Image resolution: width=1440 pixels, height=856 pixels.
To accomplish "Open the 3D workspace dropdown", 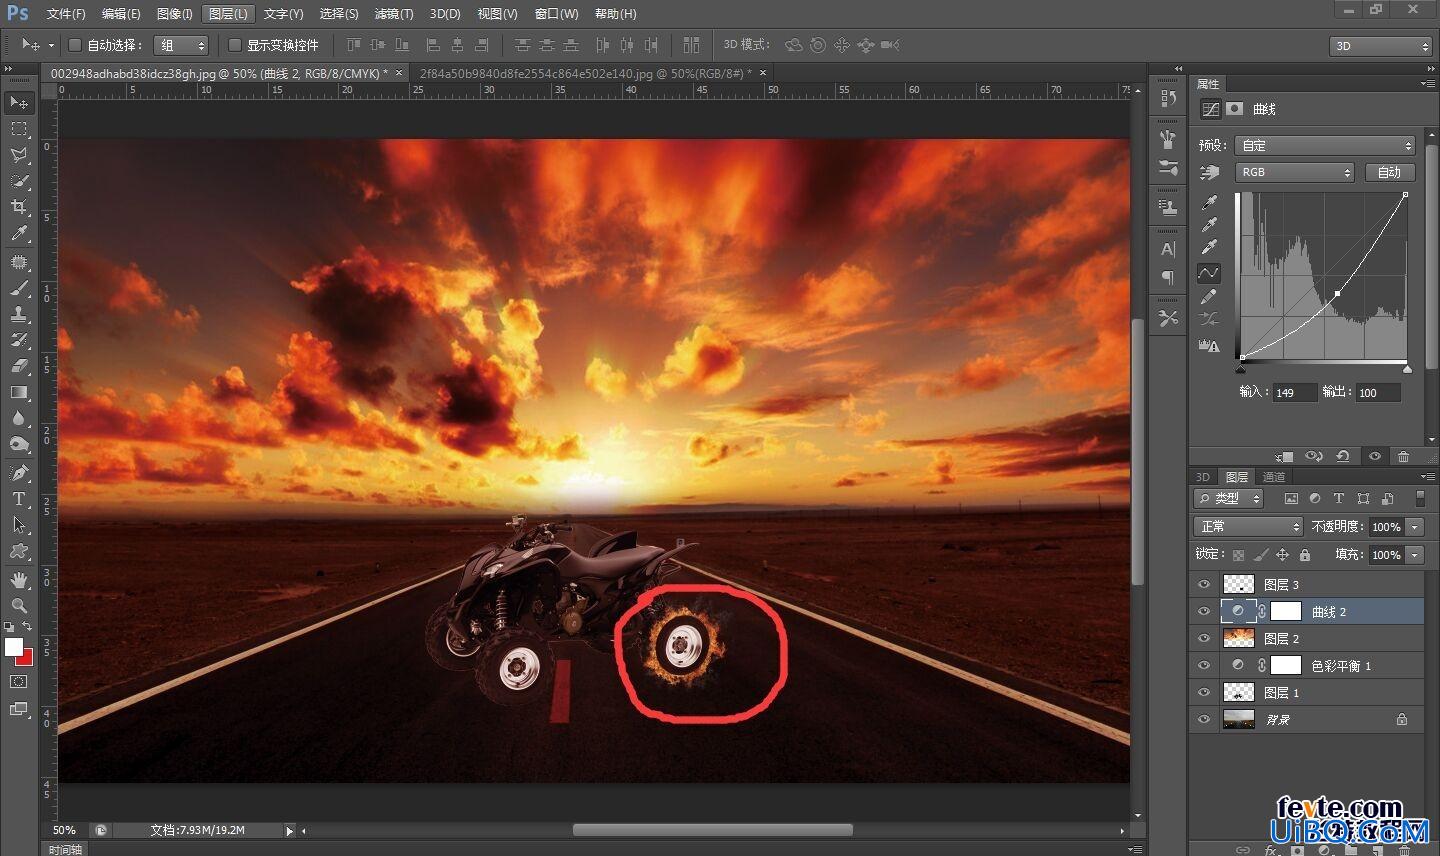I will coord(1381,46).
